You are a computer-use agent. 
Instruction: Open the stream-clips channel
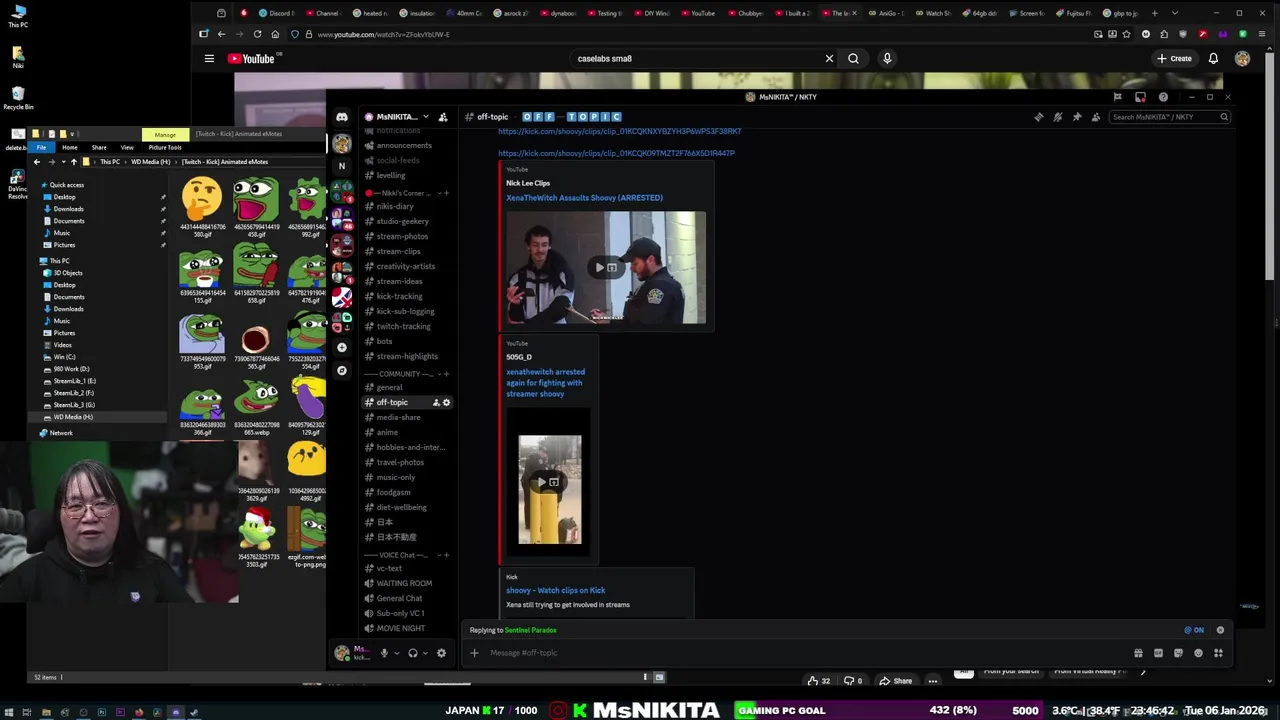tap(398, 251)
